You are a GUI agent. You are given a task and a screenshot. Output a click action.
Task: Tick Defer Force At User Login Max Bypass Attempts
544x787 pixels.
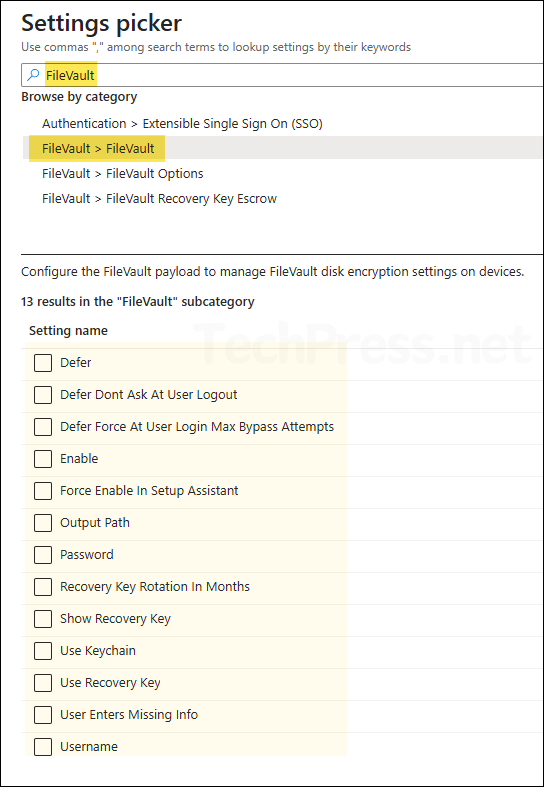pyautogui.click(x=43, y=427)
